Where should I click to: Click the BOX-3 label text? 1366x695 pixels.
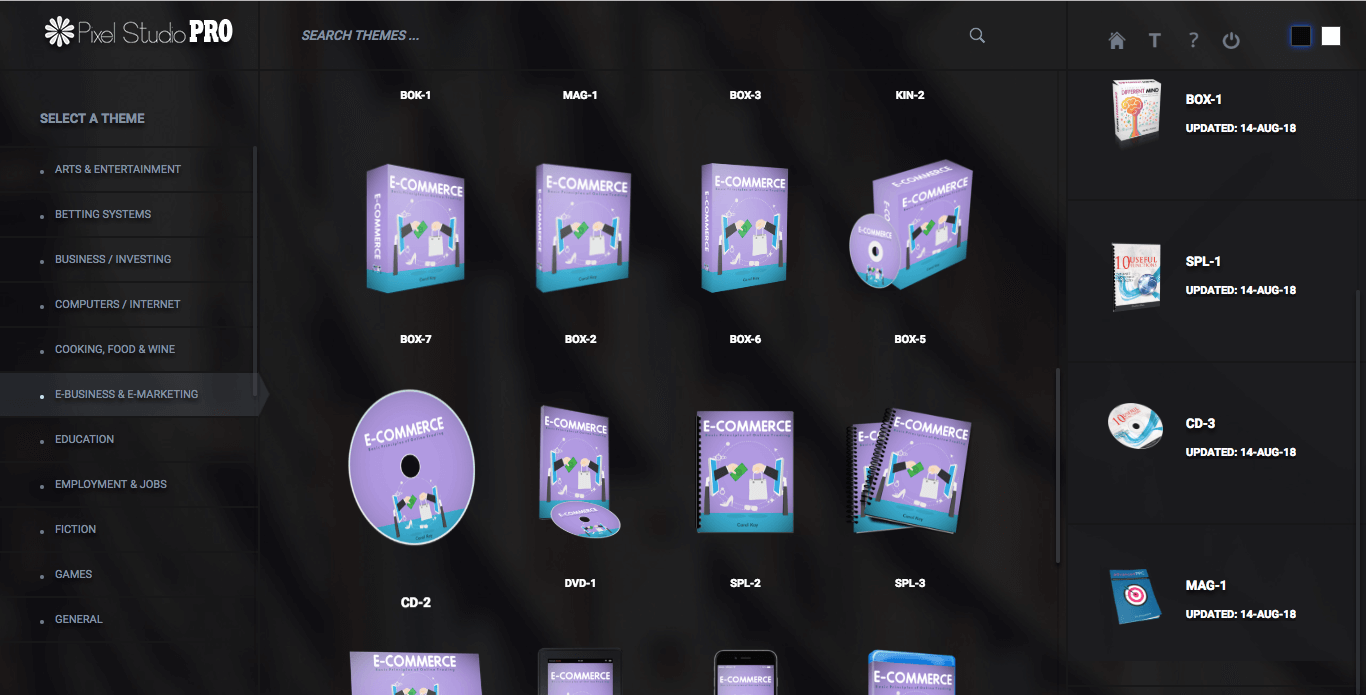pyautogui.click(x=746, y=95)
